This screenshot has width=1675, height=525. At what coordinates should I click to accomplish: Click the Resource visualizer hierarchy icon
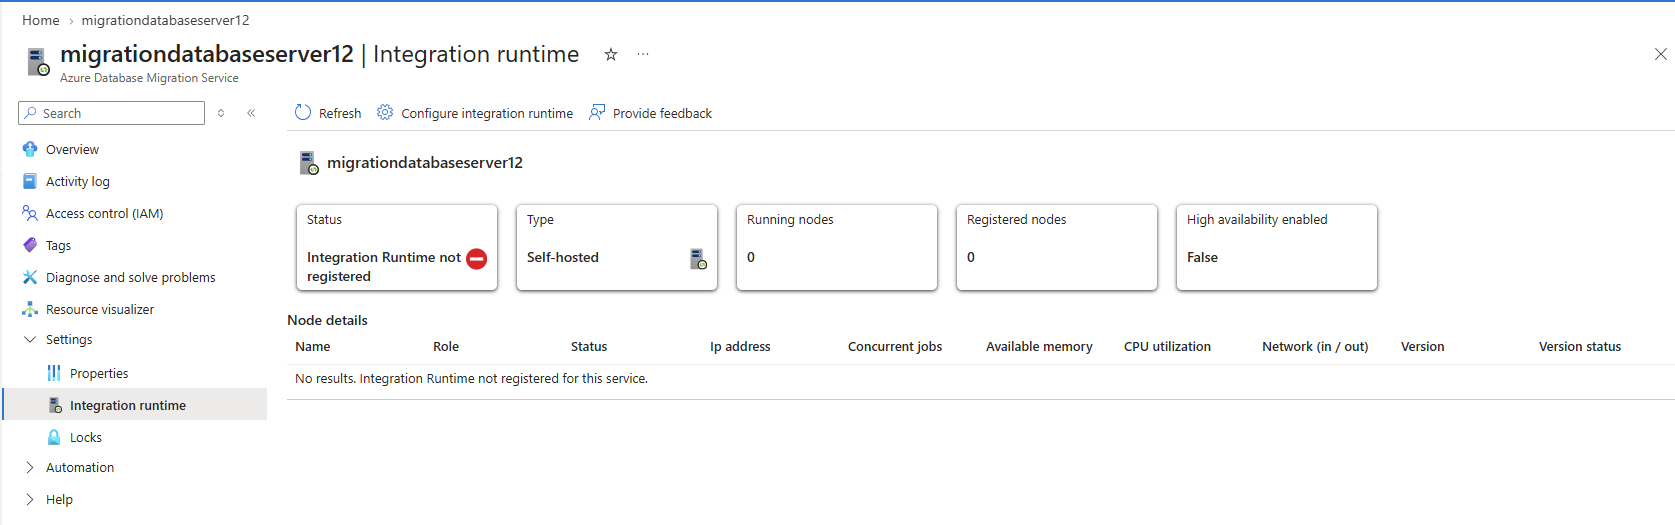30,309
